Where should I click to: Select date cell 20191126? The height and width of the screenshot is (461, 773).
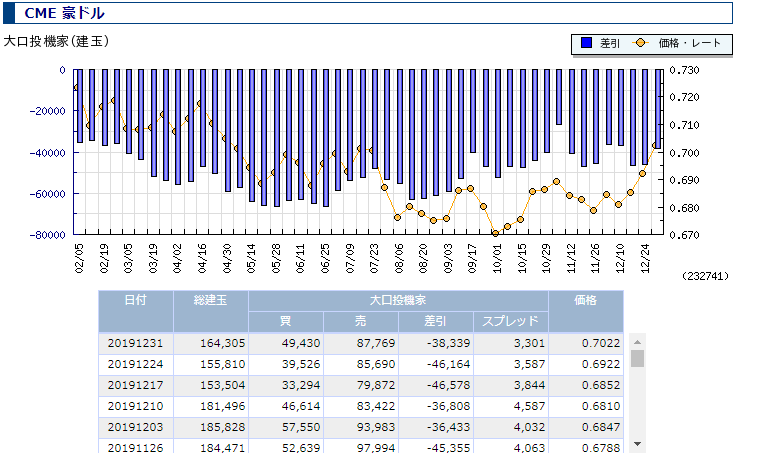135,448
